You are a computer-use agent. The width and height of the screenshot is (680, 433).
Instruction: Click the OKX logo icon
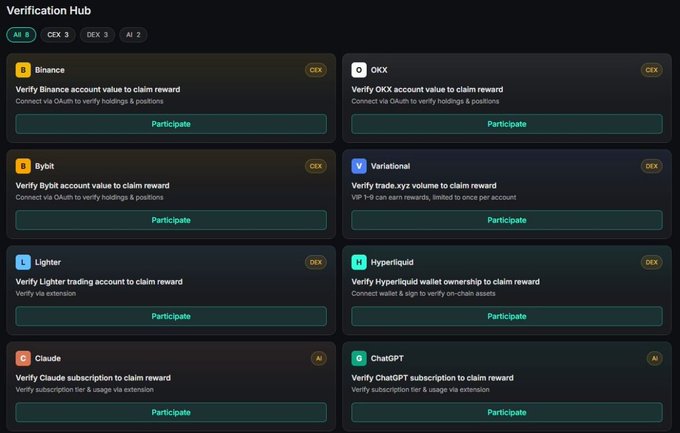359,70
